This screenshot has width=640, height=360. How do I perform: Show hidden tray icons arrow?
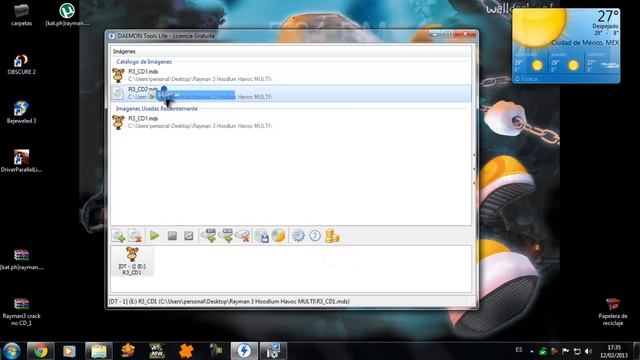(531, 351)
